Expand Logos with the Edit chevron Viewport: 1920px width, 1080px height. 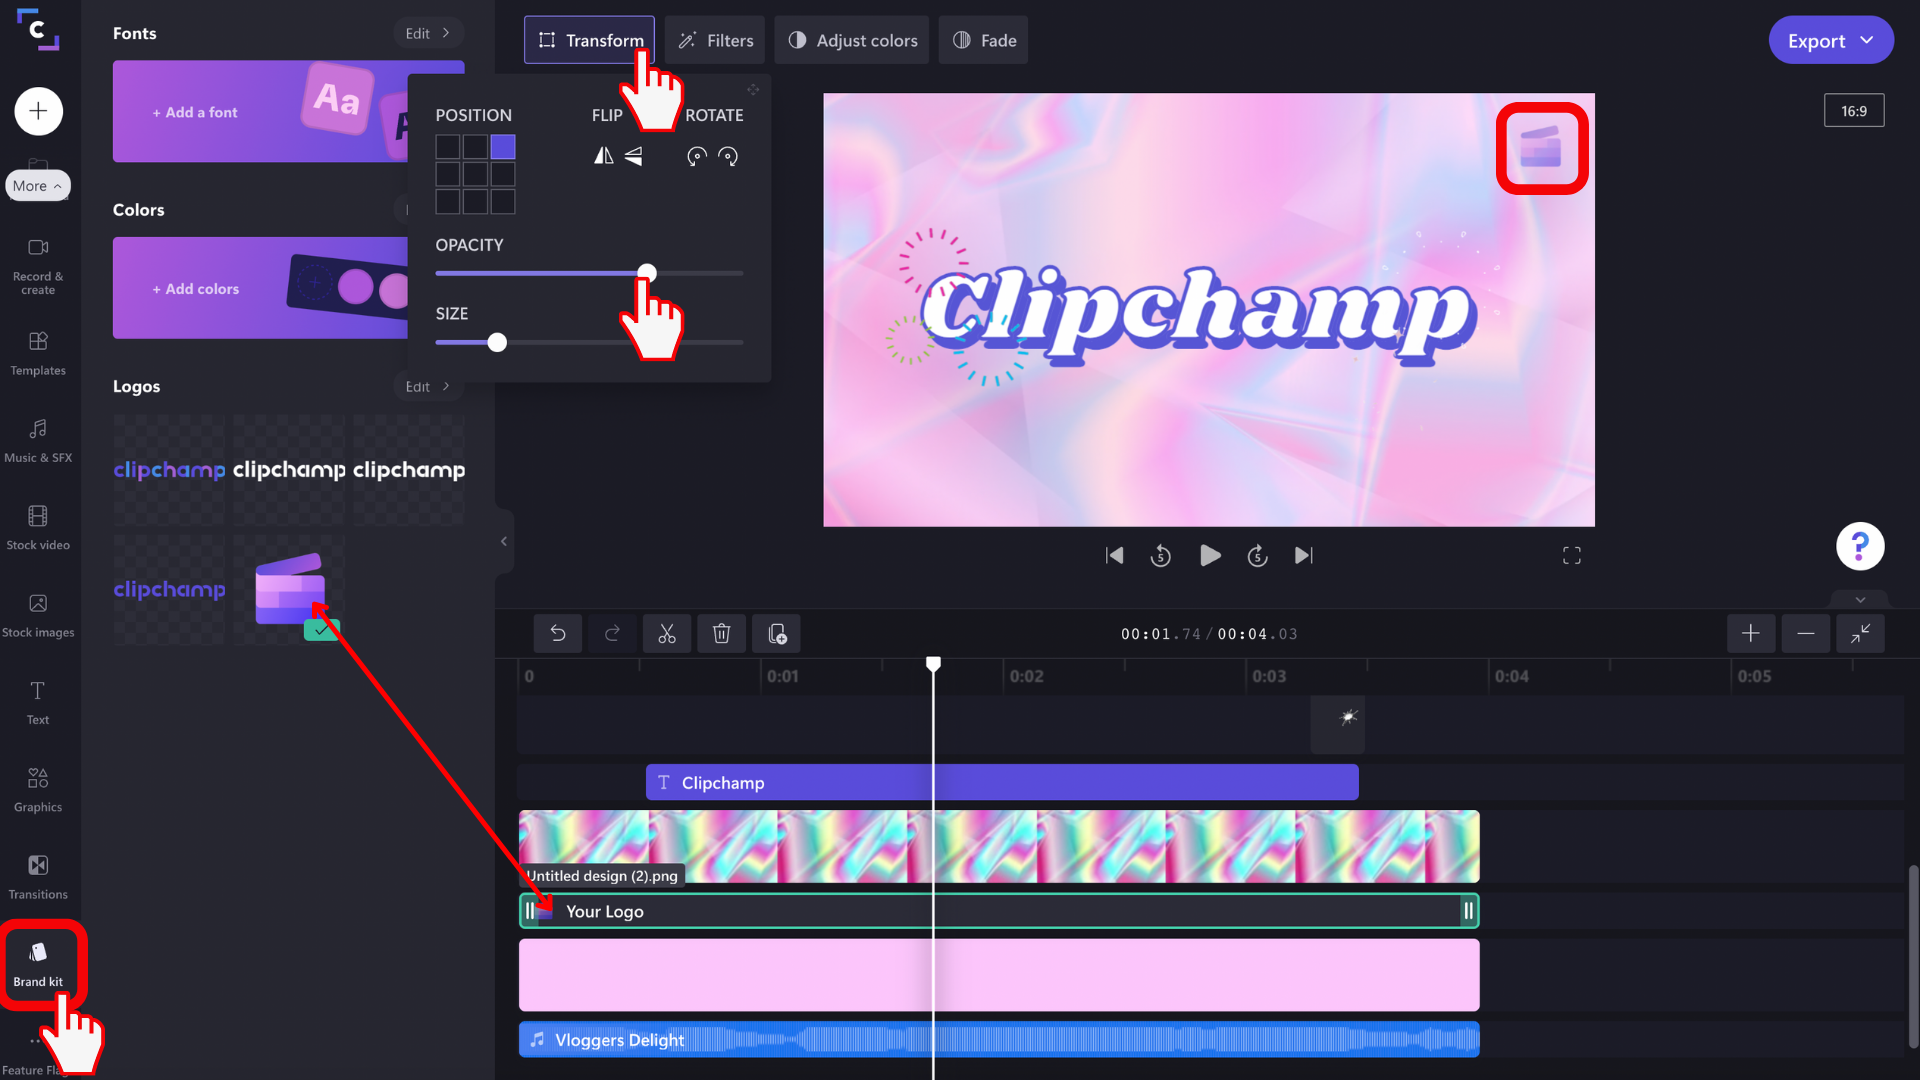(428, 386)
